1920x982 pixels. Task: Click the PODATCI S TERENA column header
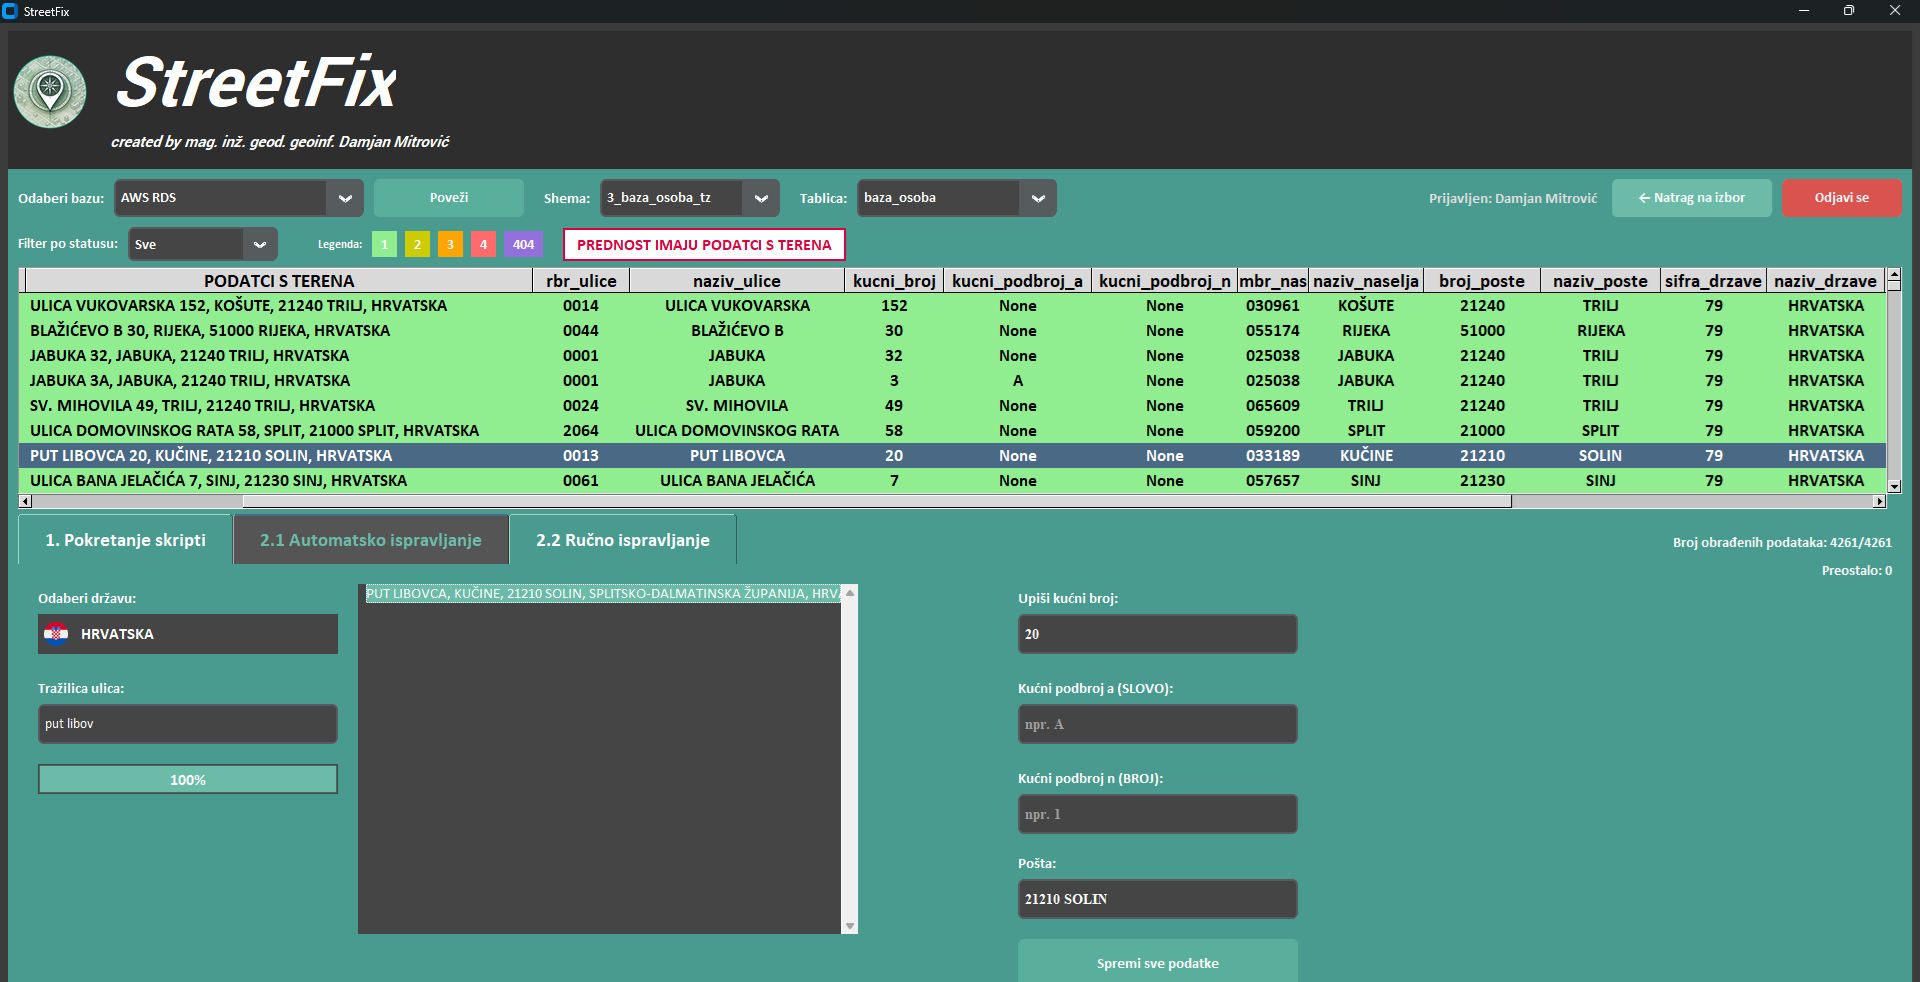click(279, 281)
